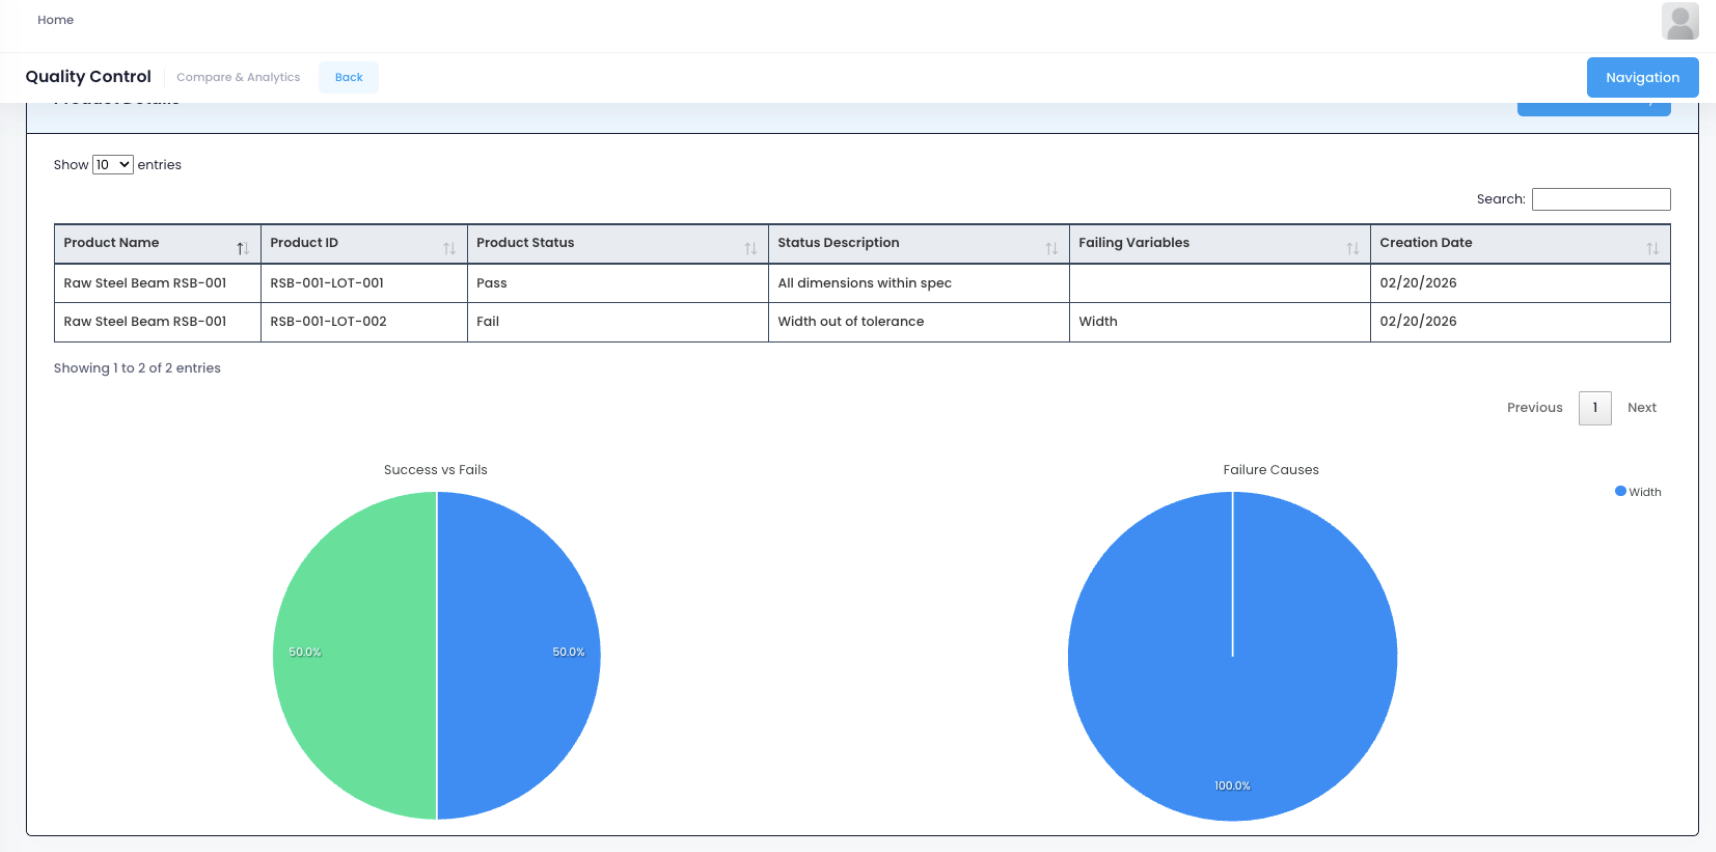
Task: Sort by Creation Date column arrows
Action: 1652,248
